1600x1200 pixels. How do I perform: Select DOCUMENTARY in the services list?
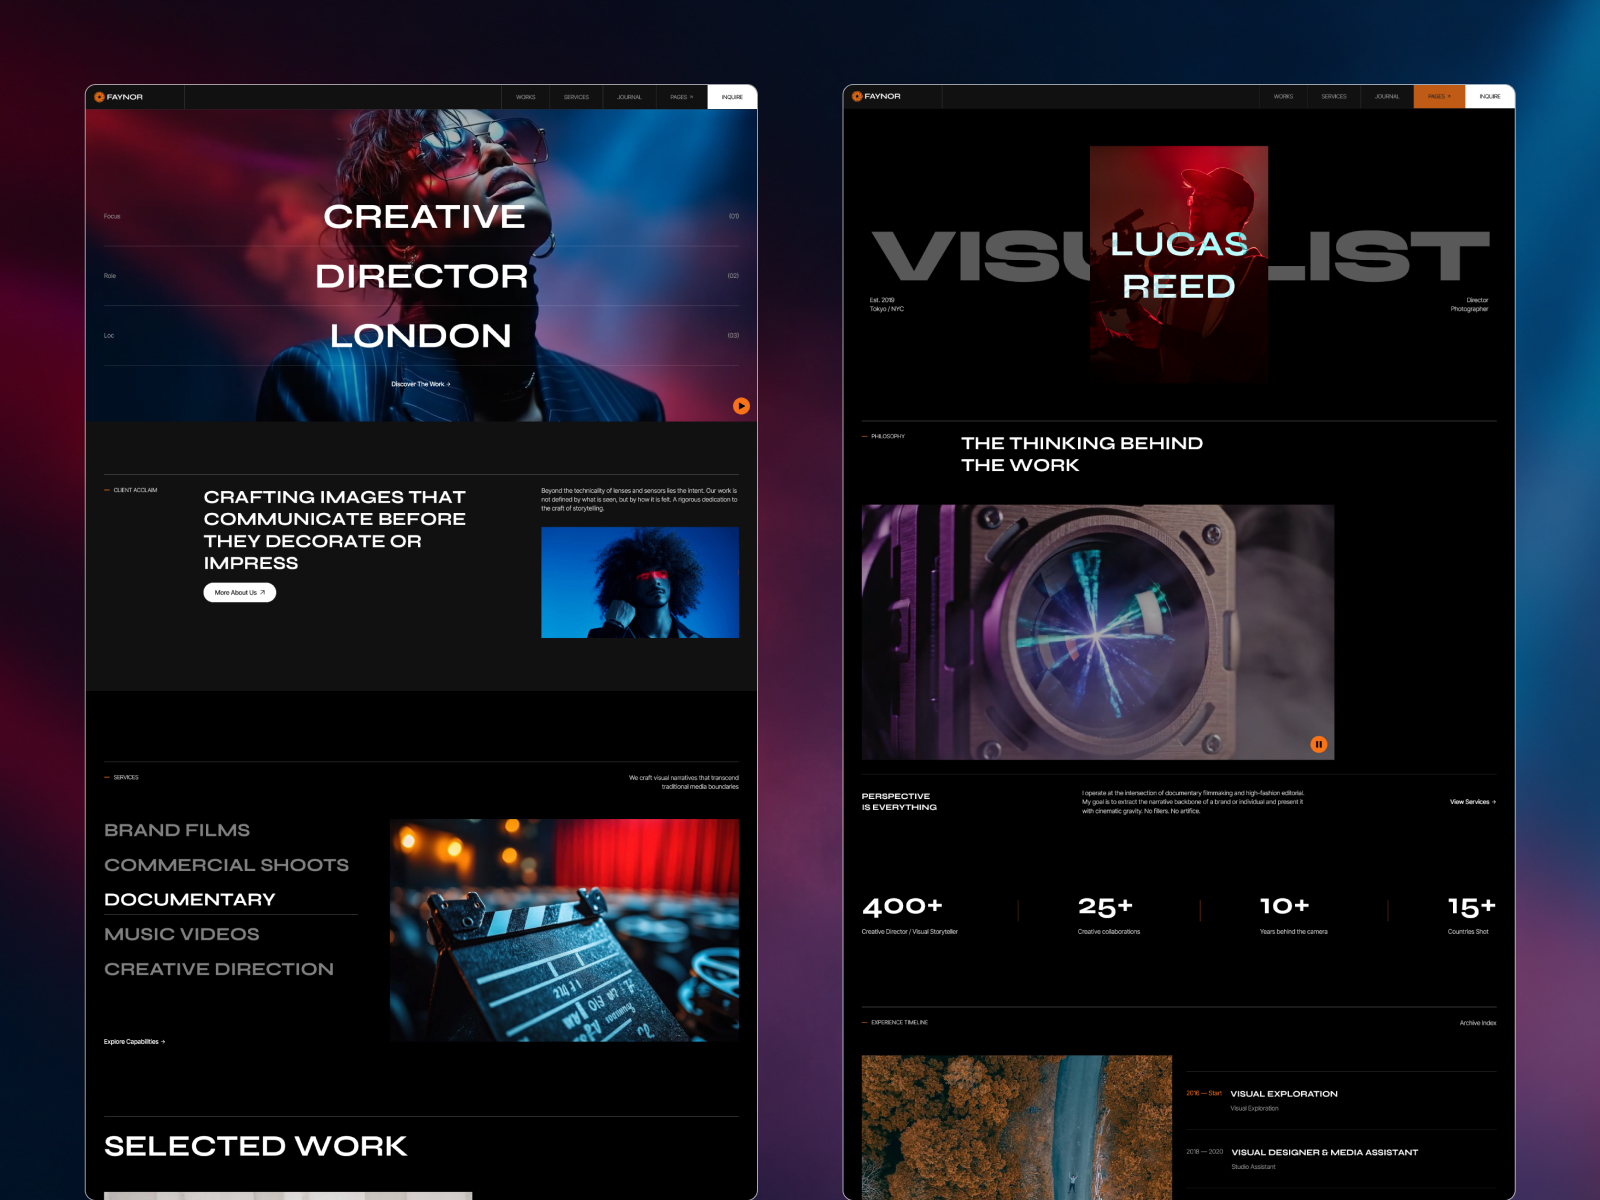click(190, 899)
